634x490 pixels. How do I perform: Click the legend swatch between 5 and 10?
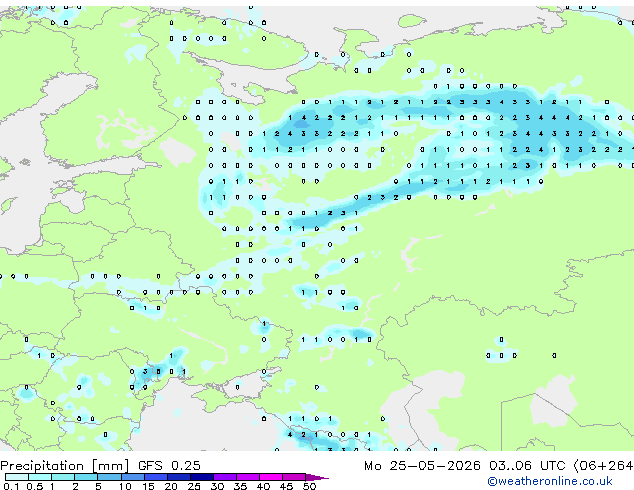109,477
